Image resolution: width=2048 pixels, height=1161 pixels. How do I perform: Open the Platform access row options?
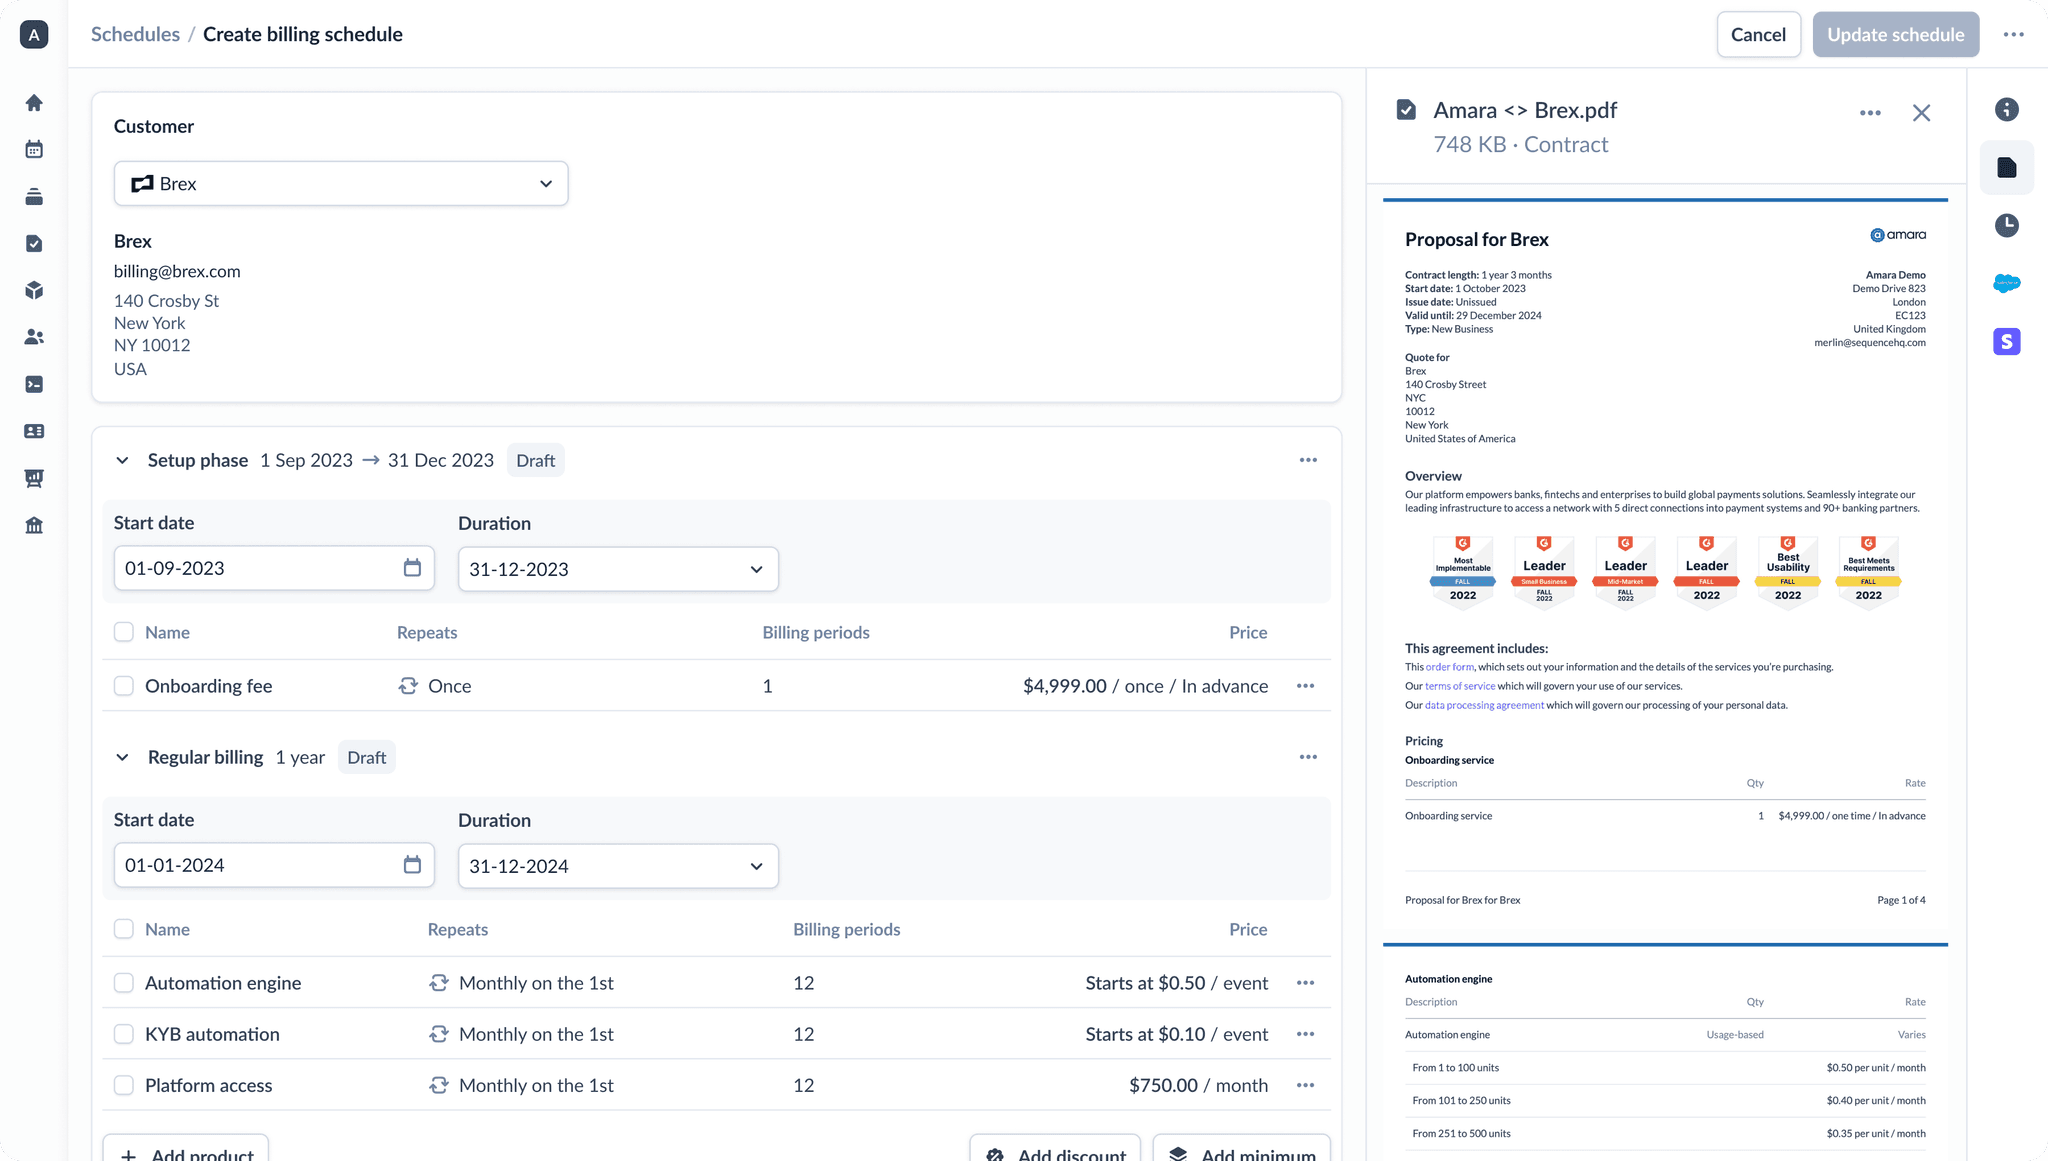1305,1085
